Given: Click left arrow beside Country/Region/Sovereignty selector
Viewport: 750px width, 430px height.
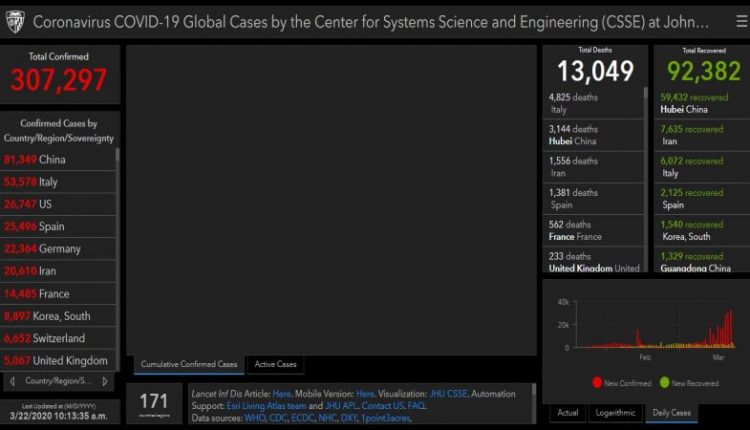Looking at the screenshot, I should (x=11, y=381).
